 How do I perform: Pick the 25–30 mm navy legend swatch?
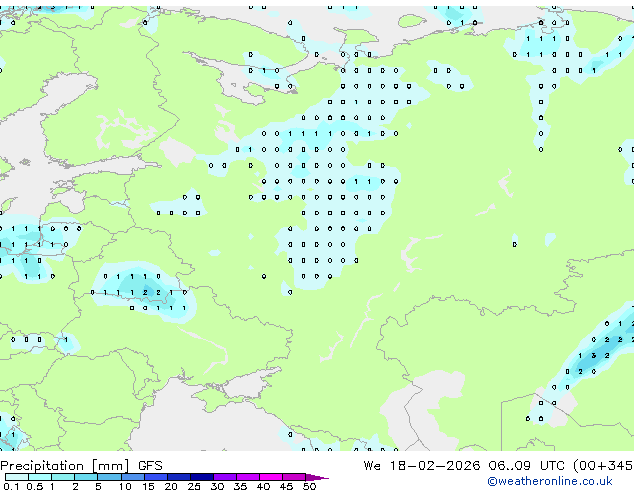(x=201, y=477)
